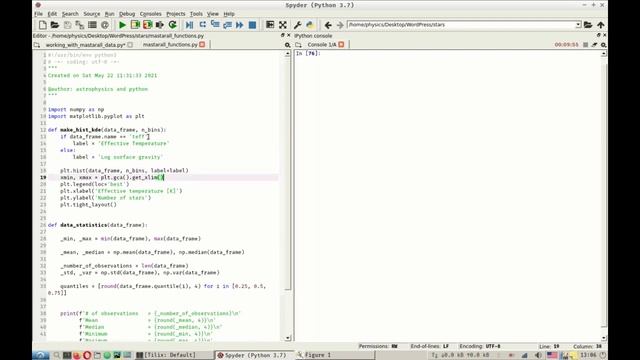Go back with left arrow icon

point(328,25)
